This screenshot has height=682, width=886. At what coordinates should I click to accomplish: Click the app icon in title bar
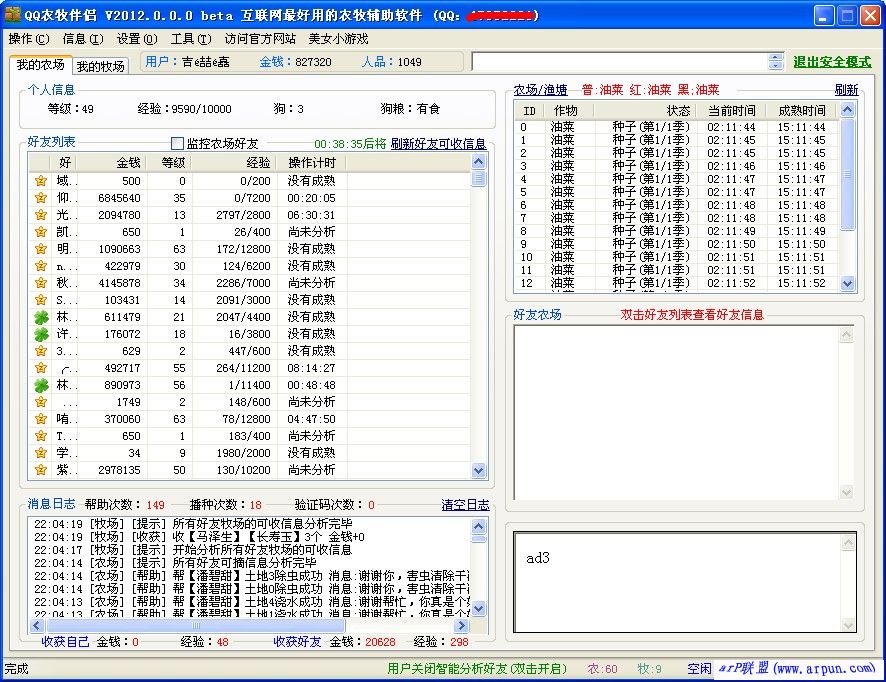13,15
